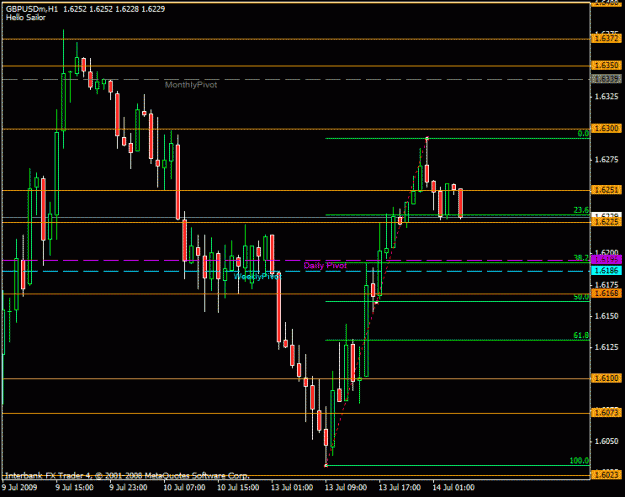Click the '13 Jul 01:00' time axis label

click(292, 488)
